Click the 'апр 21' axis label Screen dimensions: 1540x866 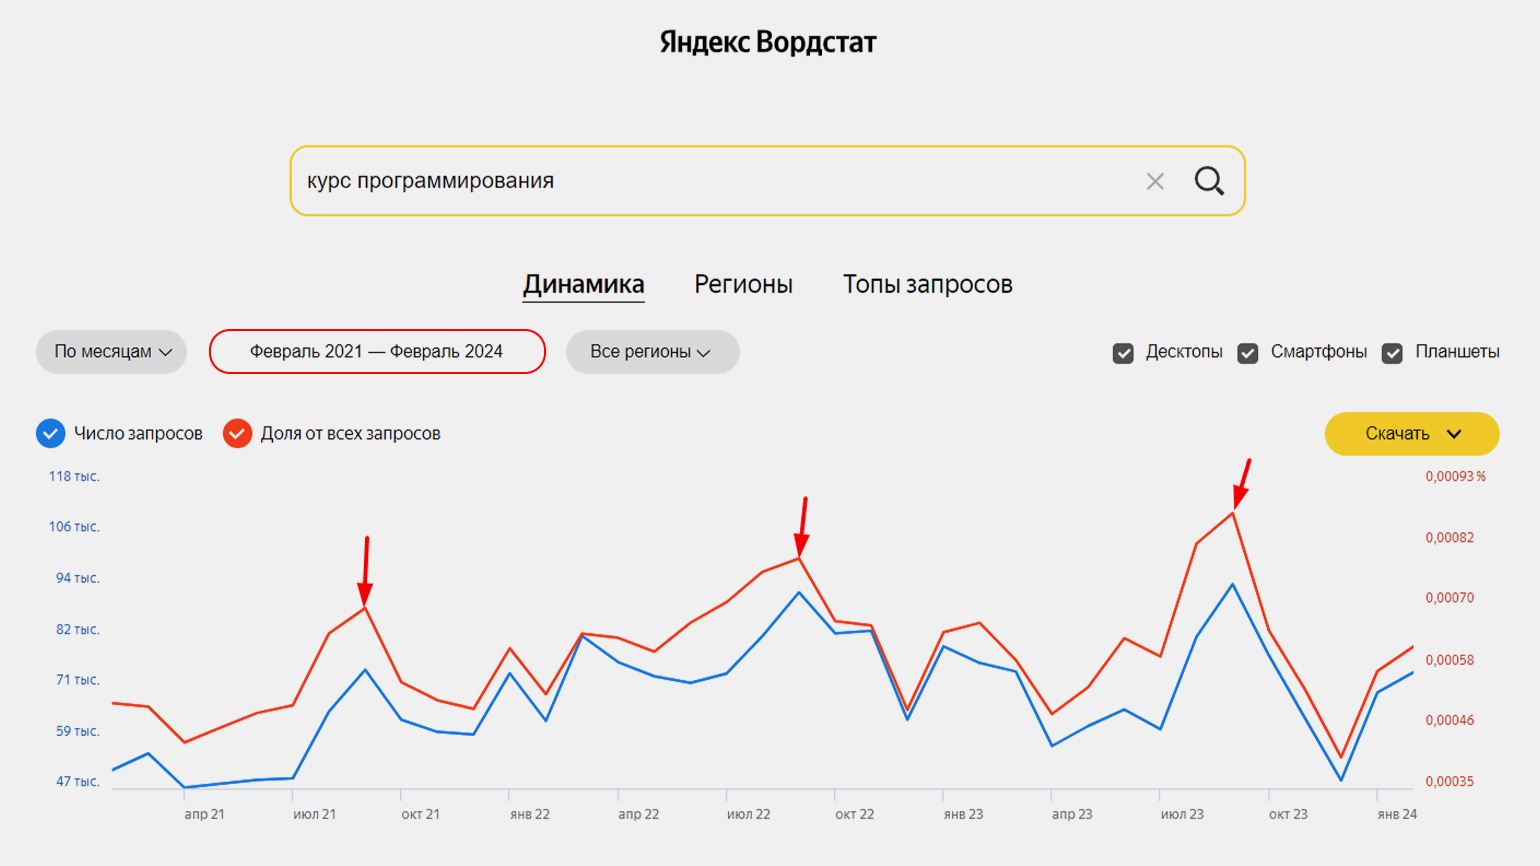pos(204,814)
